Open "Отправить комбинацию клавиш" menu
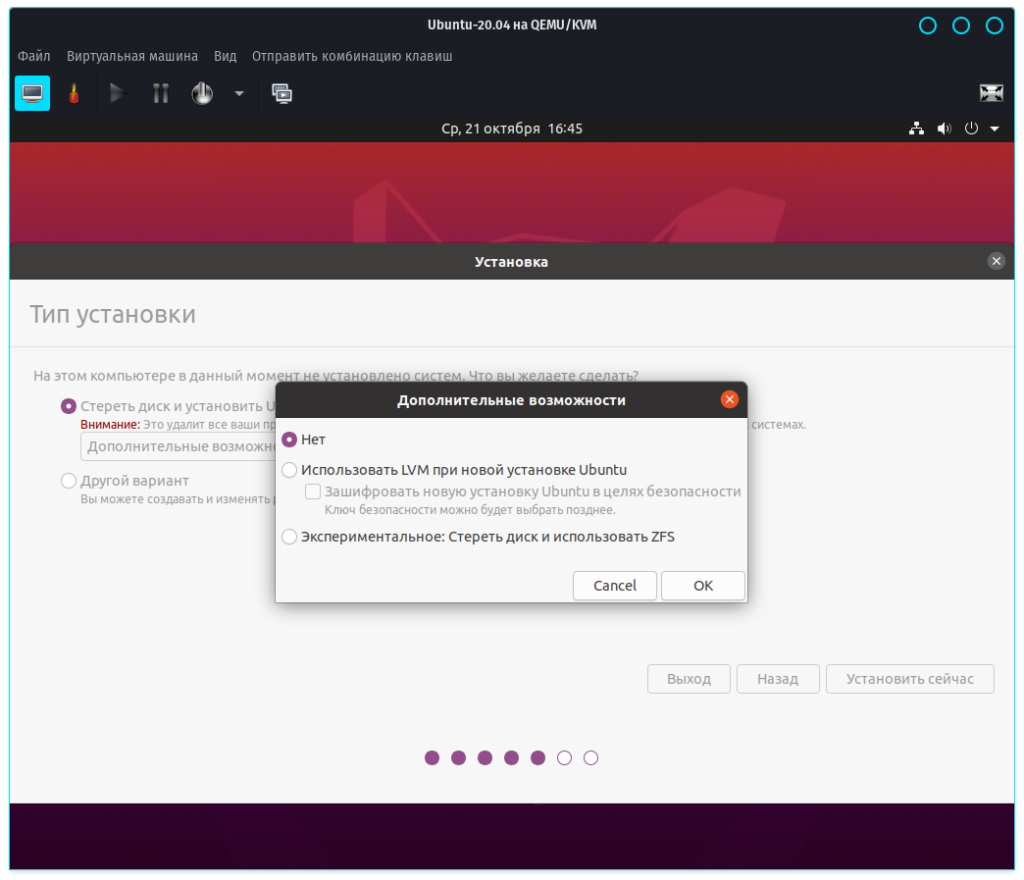Screen dimensions: 1024x880 pos(352,56)
